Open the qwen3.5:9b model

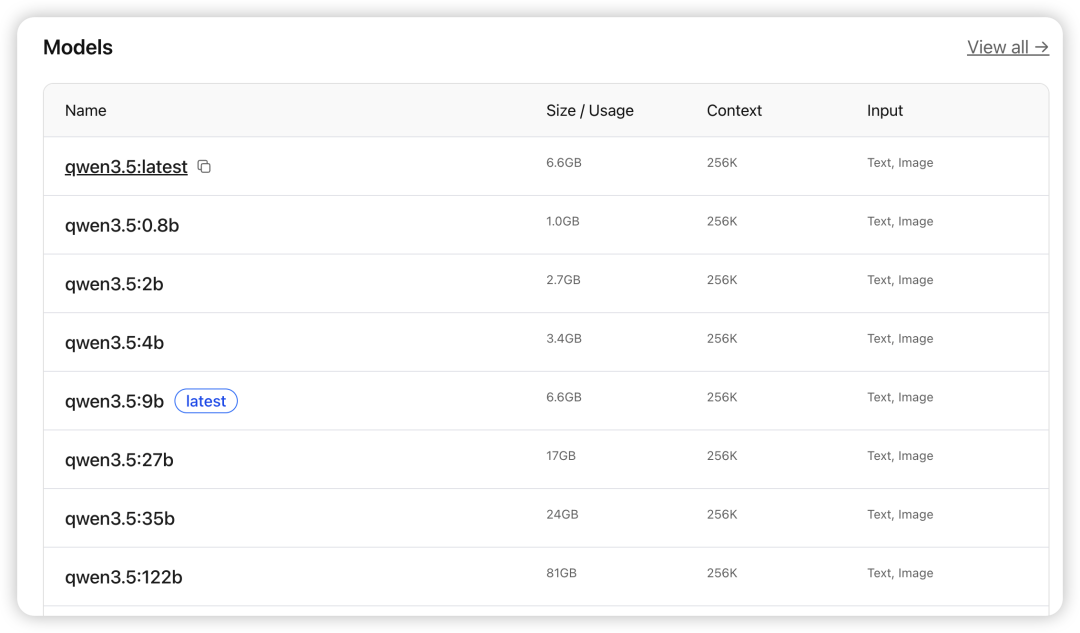point(114,401)
